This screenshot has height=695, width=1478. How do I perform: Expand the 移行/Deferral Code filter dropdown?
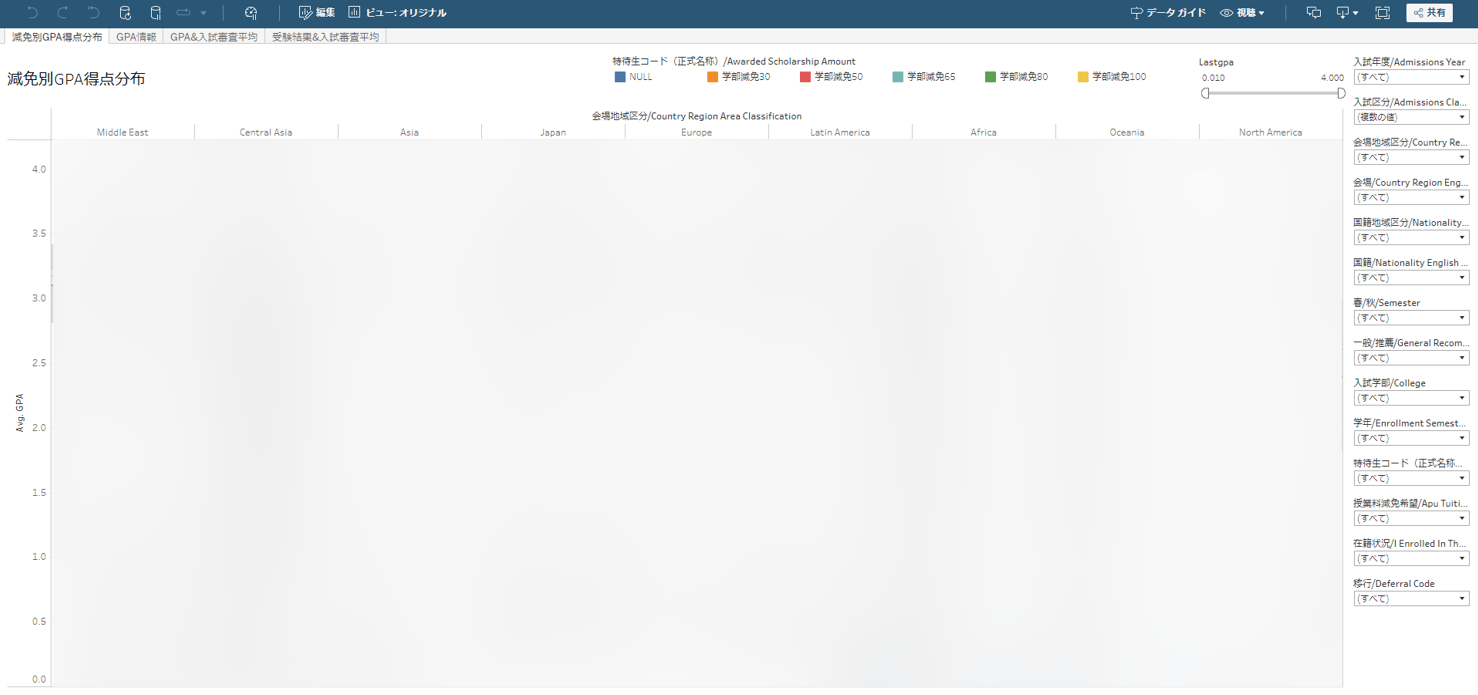pos(1410,599)
